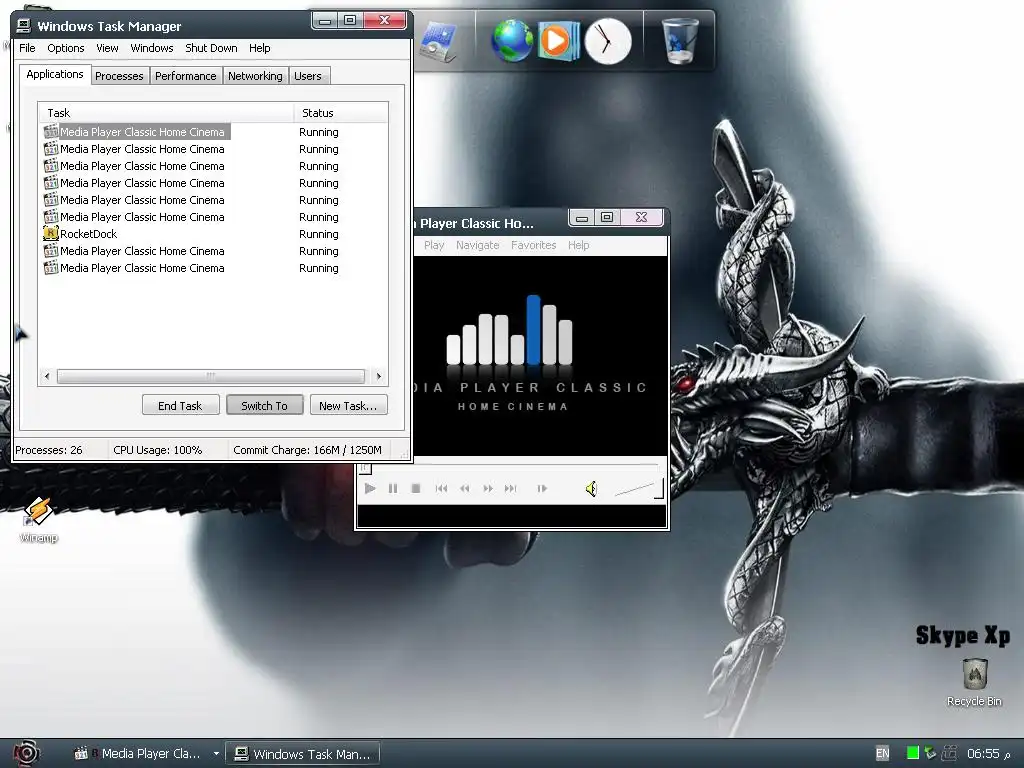Skip to next track in Media Player Classic
This screenshot has height=768, width=1024.
pyautogui.click(x=510, y=488)
